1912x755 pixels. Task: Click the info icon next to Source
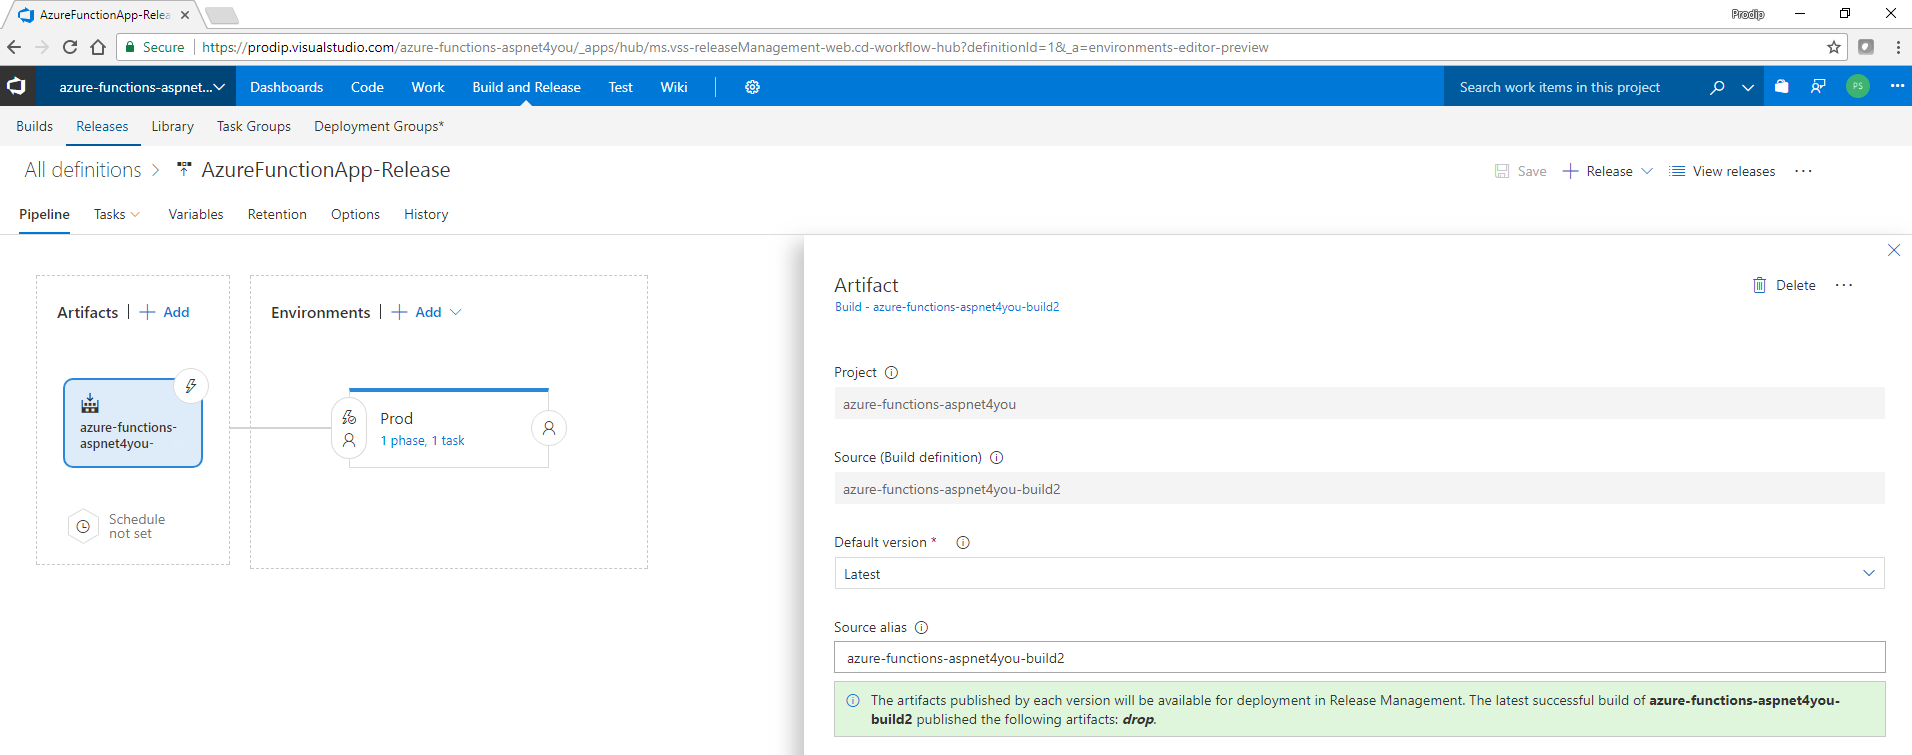[x=996, y=457]
